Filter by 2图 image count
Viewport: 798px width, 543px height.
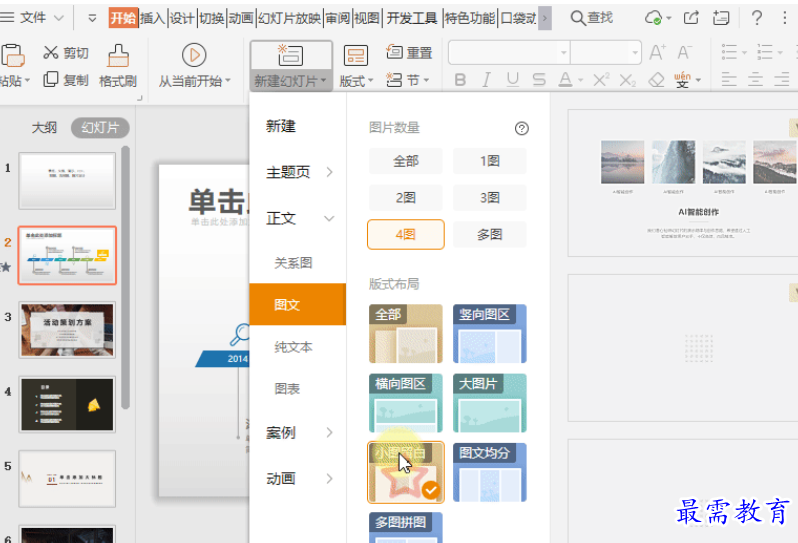pos(406,197)
